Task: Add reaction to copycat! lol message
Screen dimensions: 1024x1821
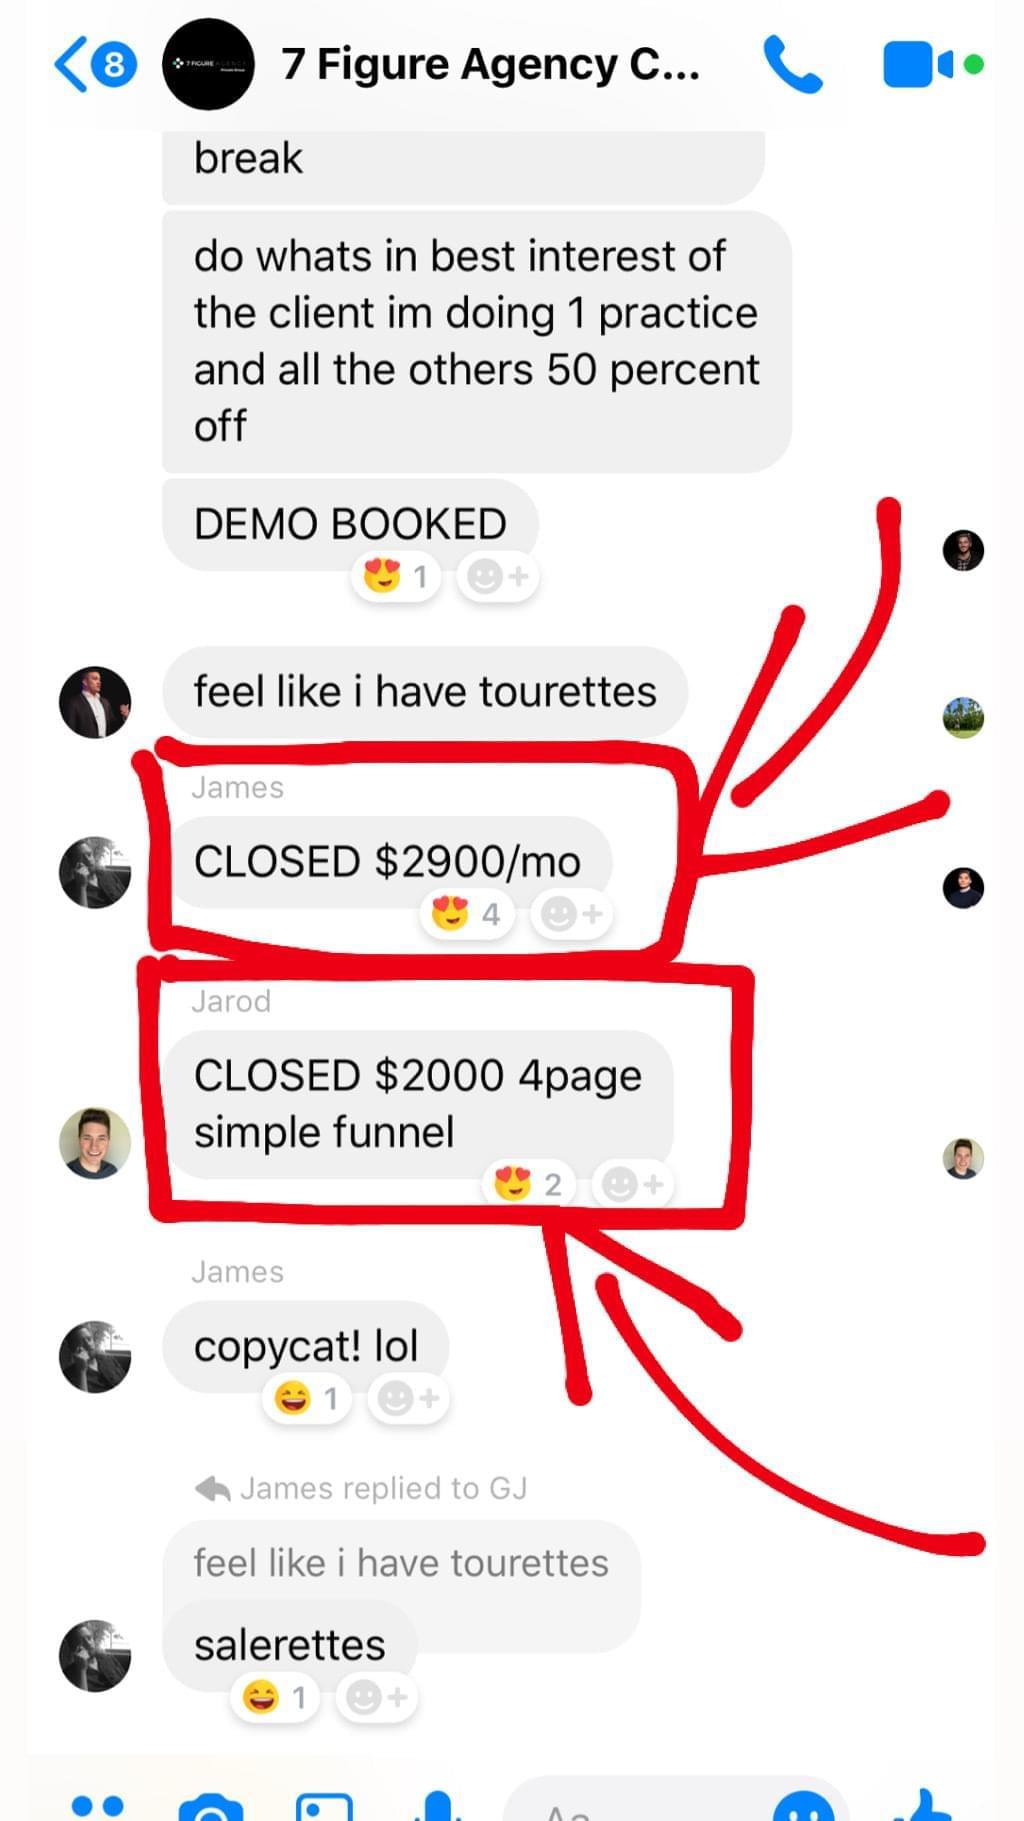Action: coord(409,1398)
